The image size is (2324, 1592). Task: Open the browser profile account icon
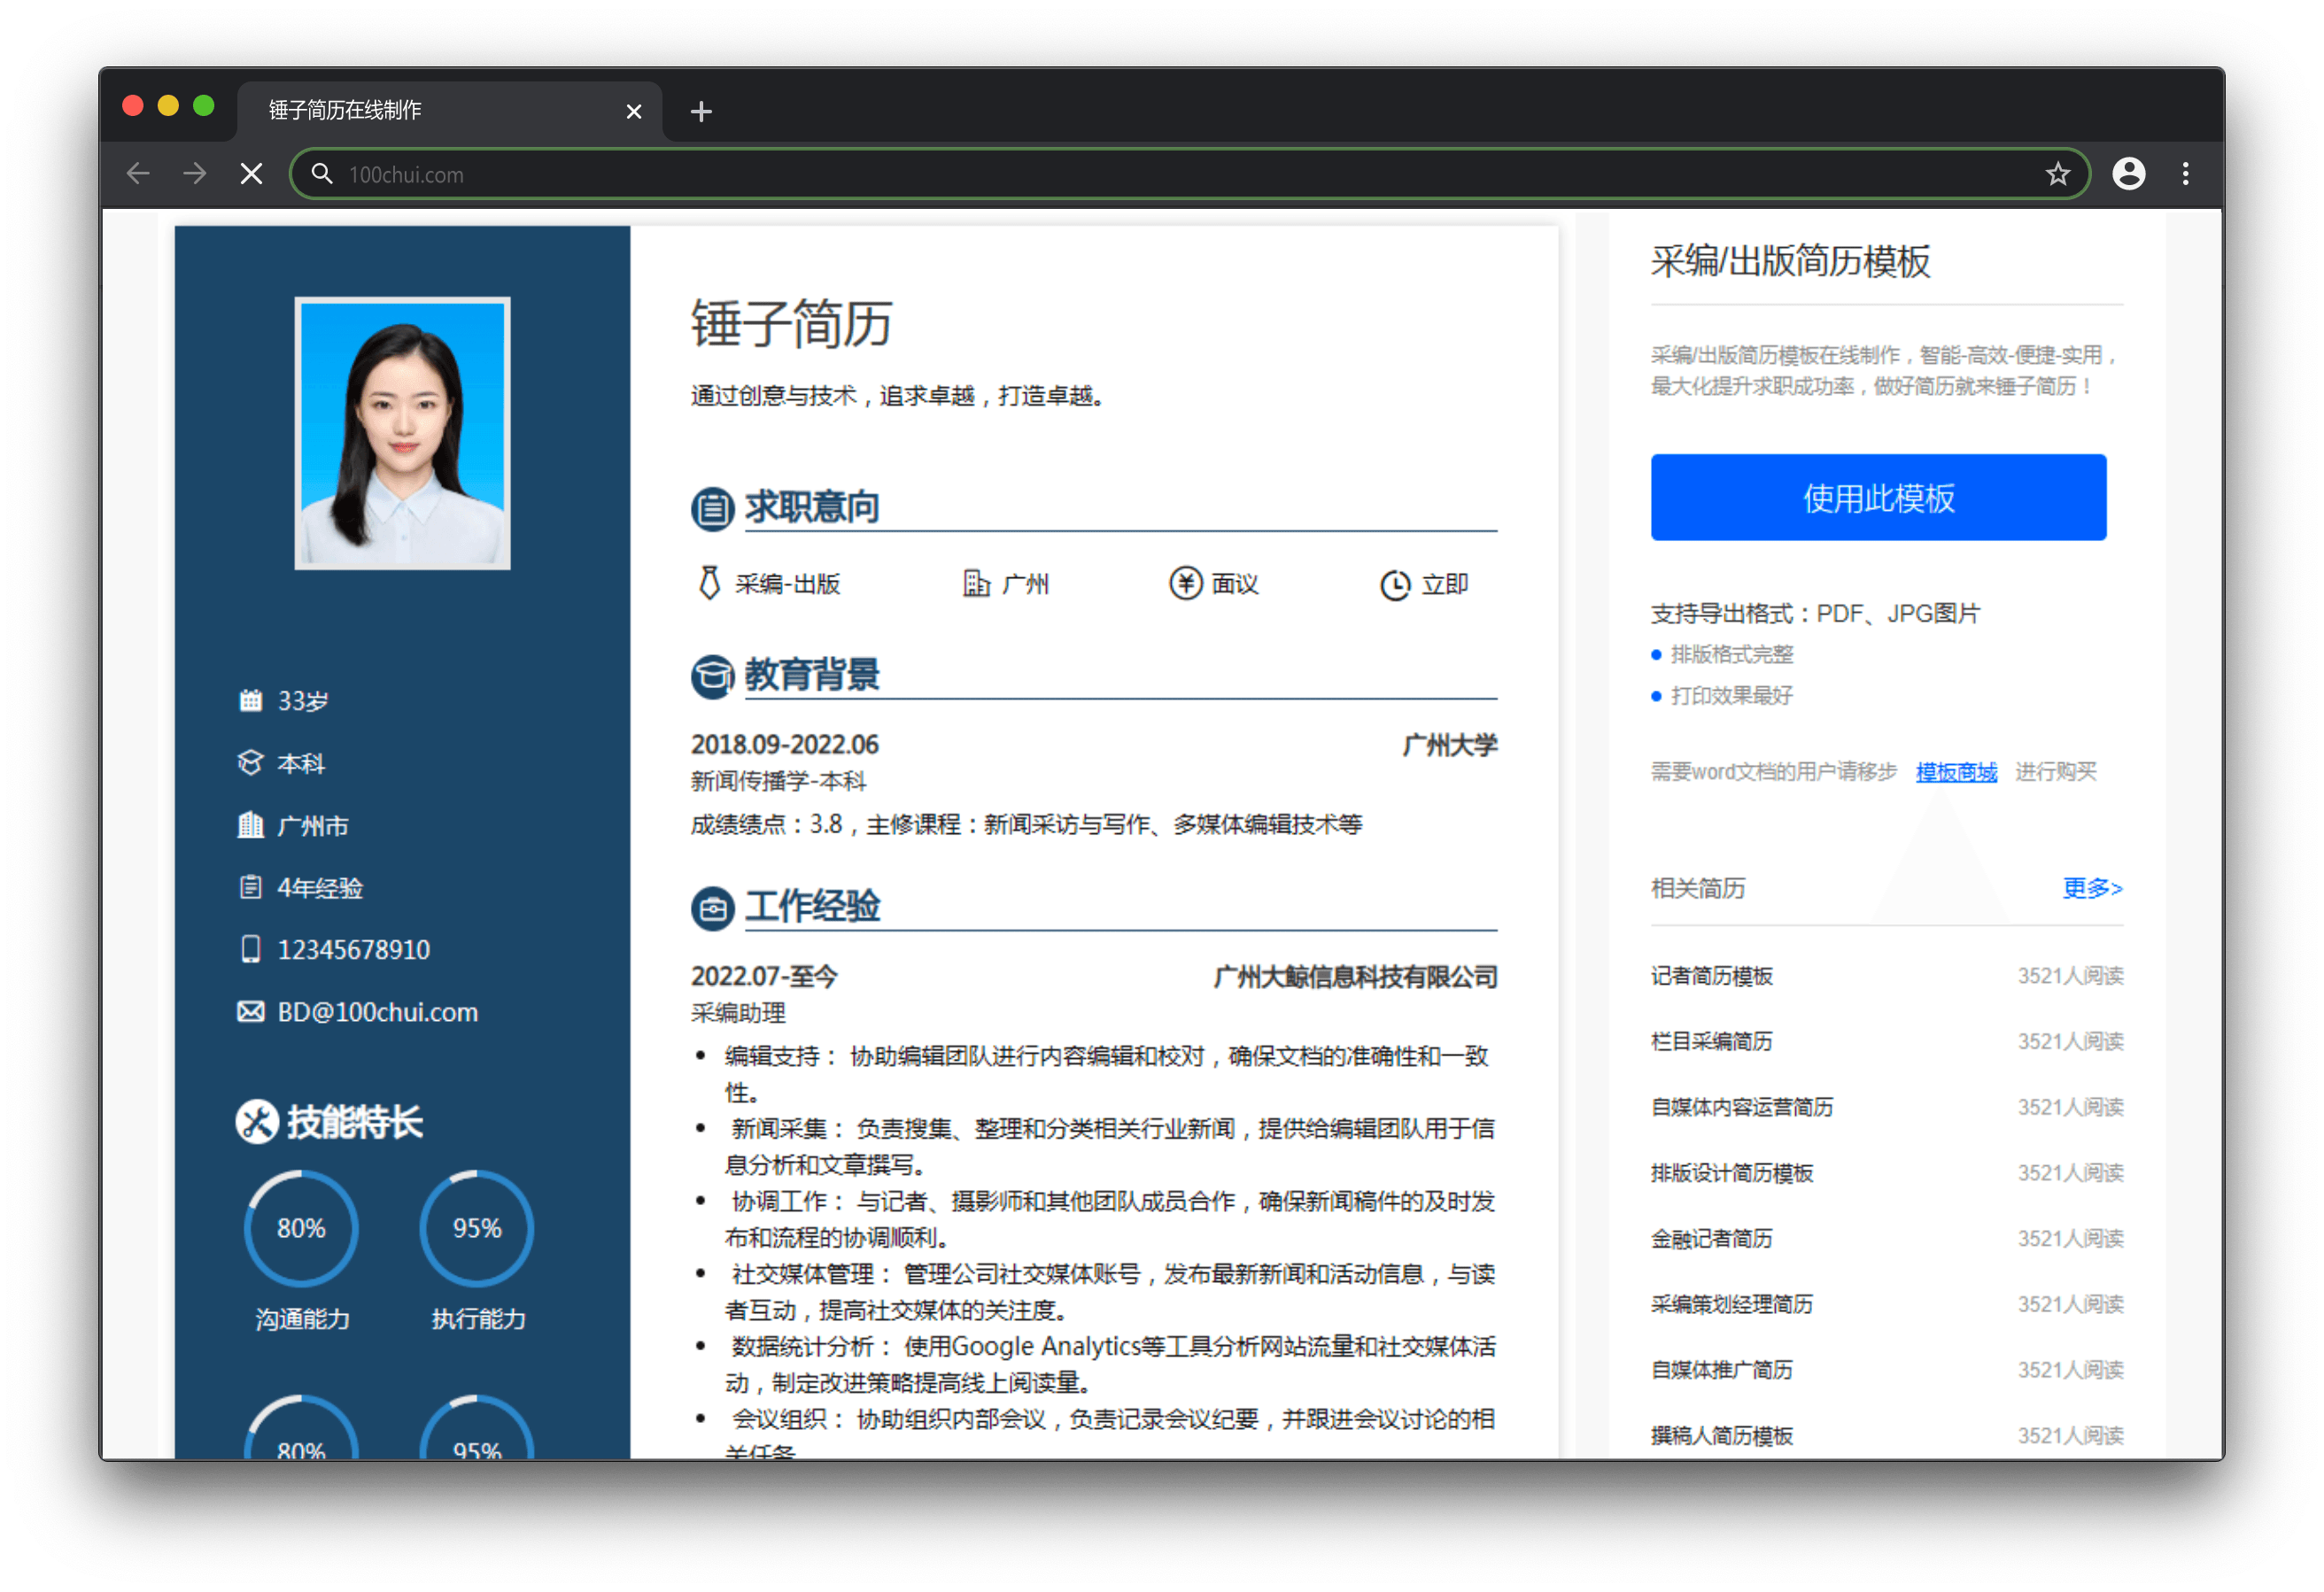tap(2128, 174)
